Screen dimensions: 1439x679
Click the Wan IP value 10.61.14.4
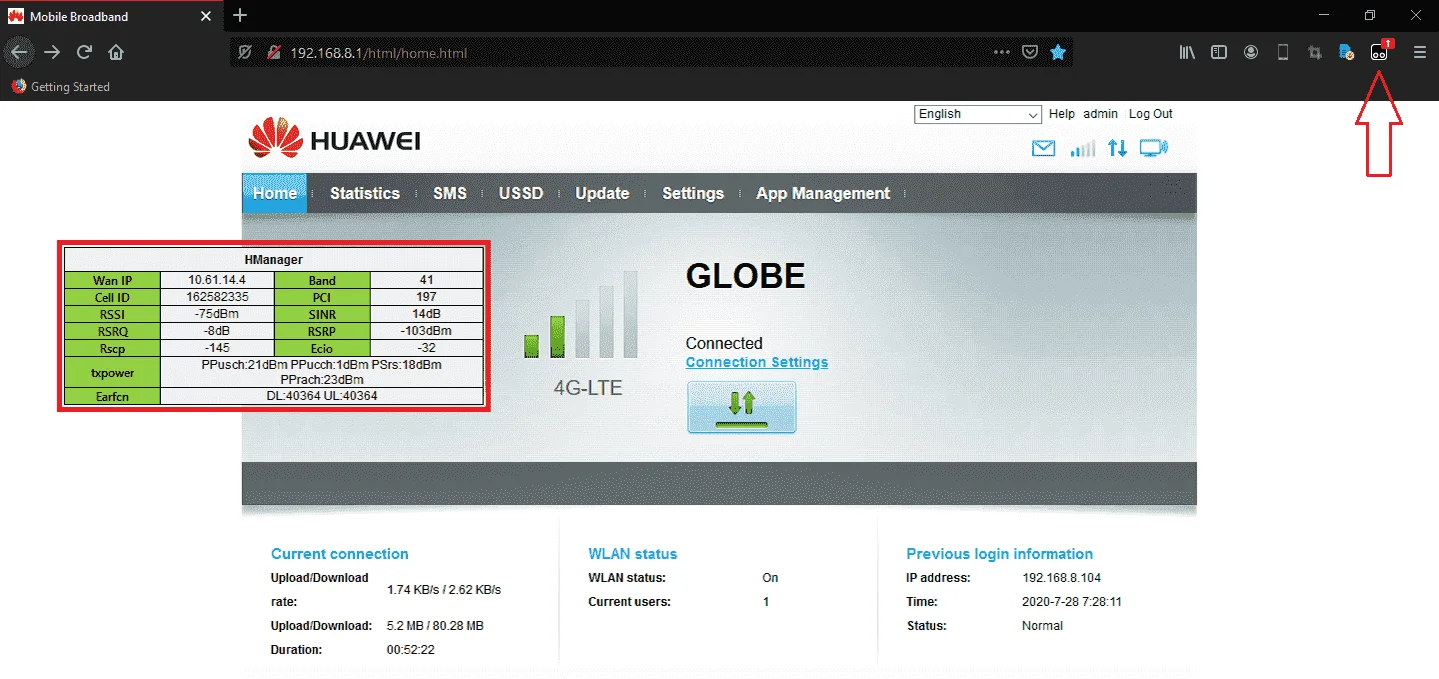point(217,280)
